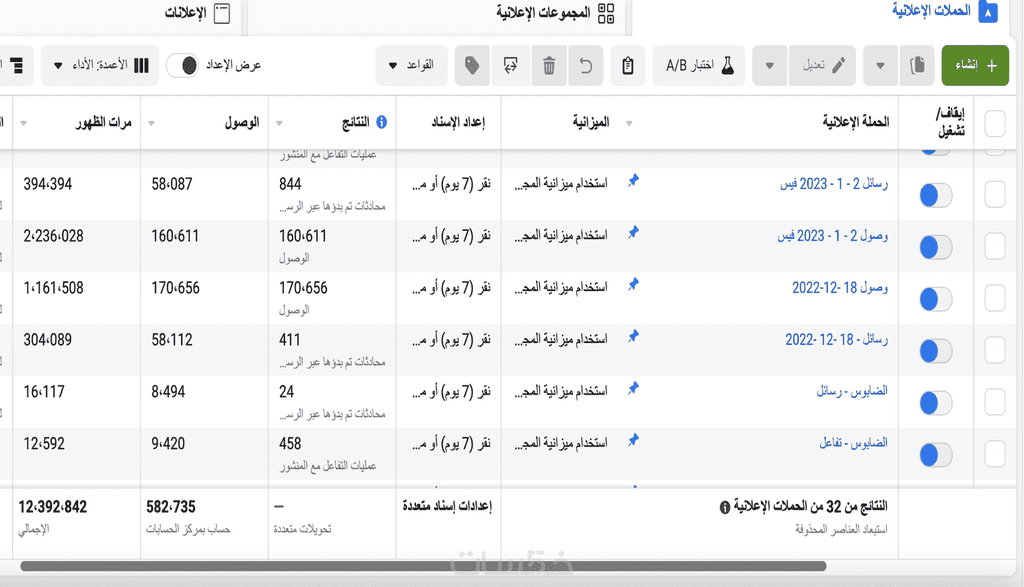Viewport: 1024px width, 587px height.
Task: Click the green إنشاء create button
Action: (x=975, y=65)
